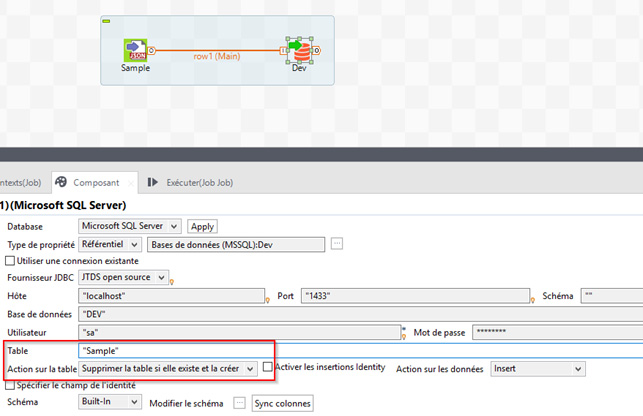This screenshot has width=643, height=416.
Task: Click the Hôte field with localhost
Action: [x=171, y=296]
